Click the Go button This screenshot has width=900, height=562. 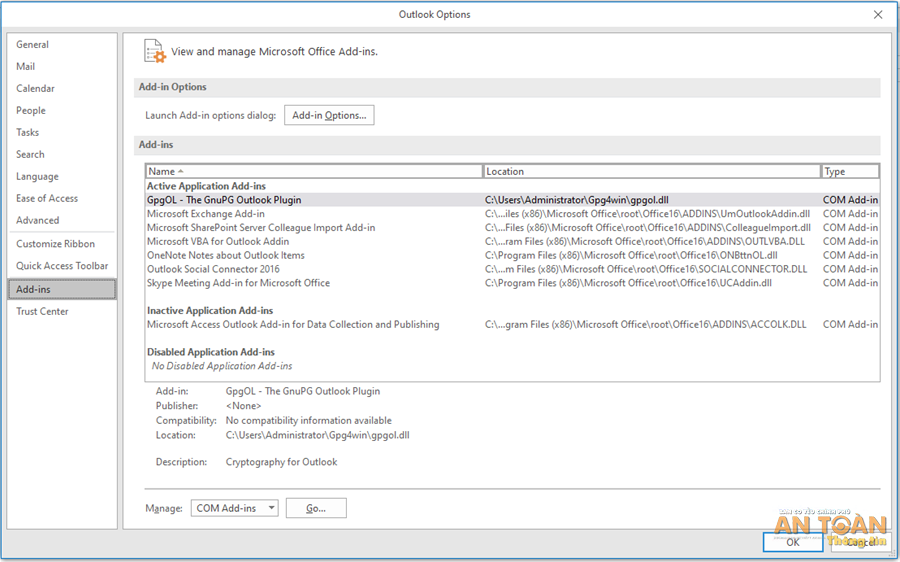(x=316, y=508)
